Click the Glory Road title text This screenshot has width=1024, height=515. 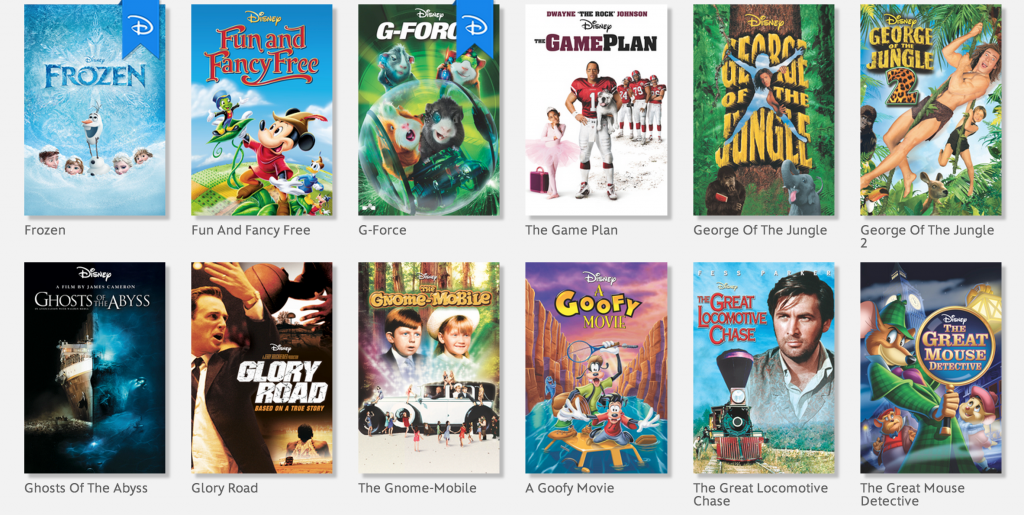point(225,488)
